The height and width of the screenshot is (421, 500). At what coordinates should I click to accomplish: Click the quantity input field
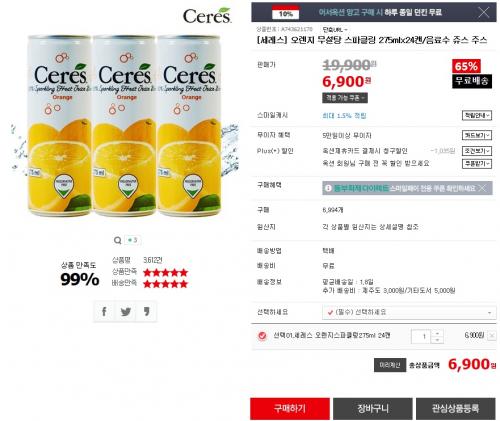421,336
